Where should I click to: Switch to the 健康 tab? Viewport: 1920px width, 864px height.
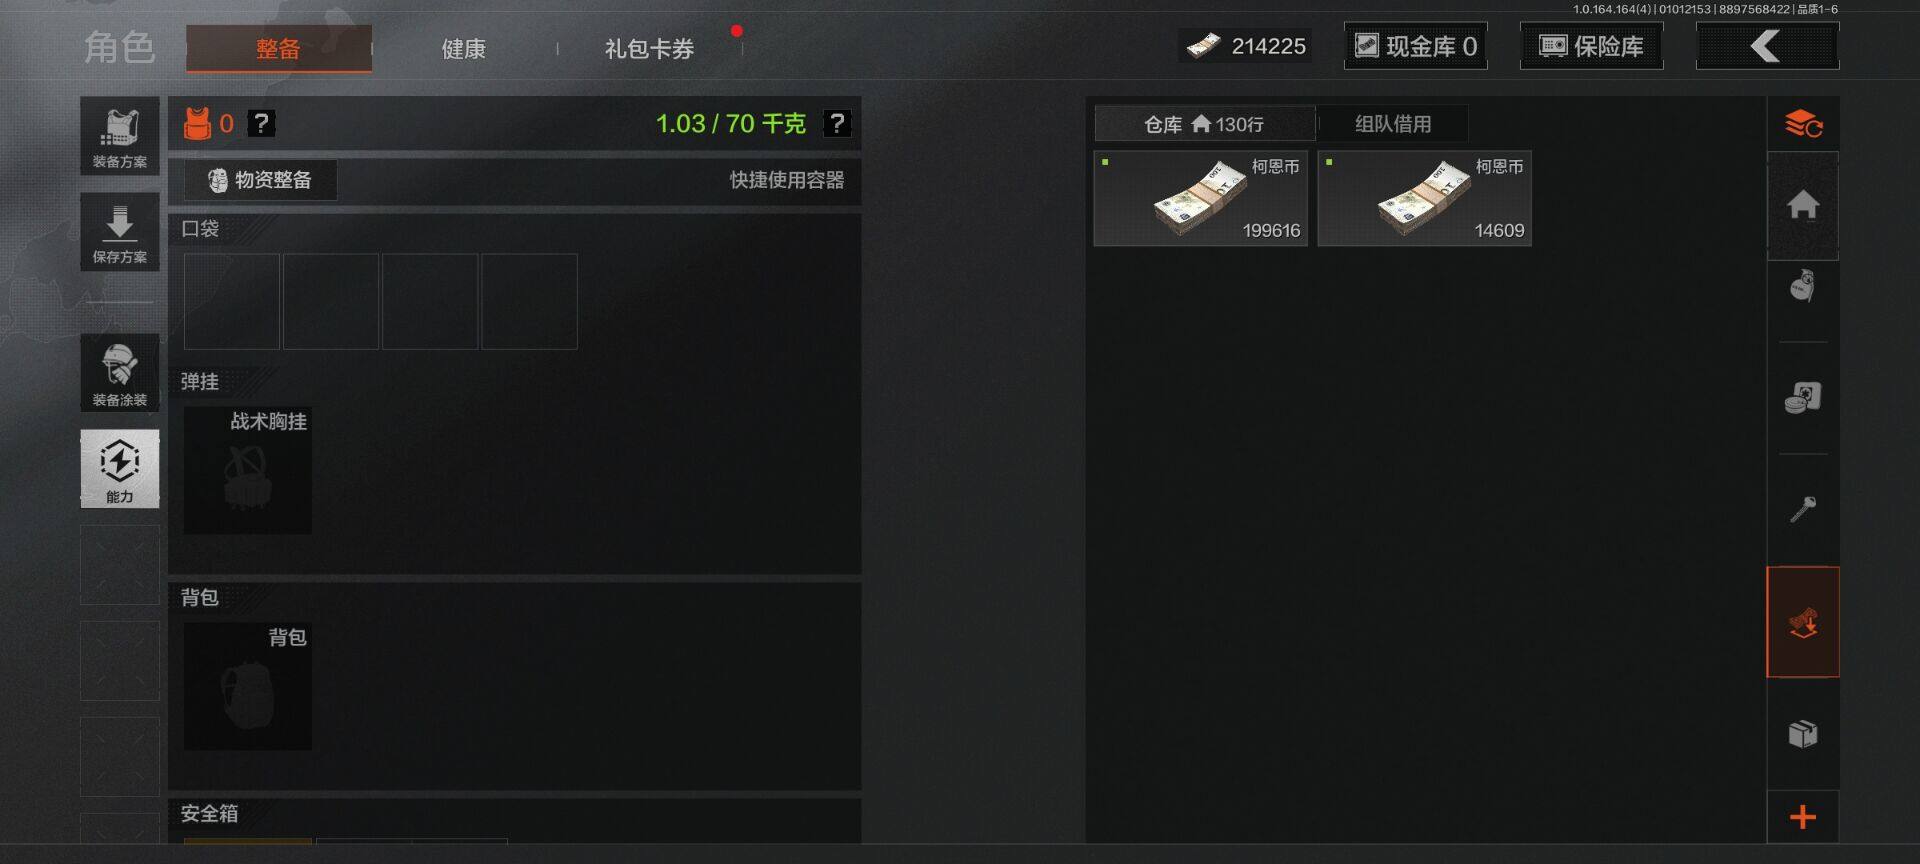coord(464,49)
